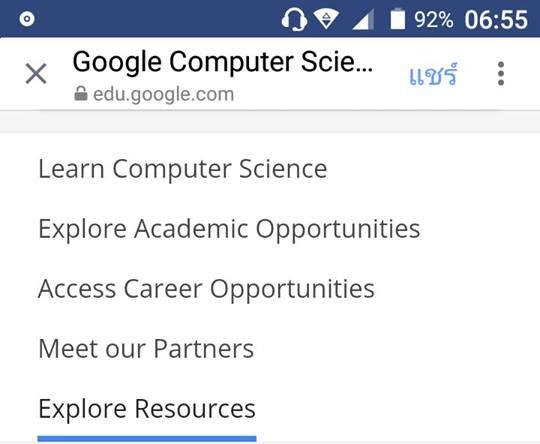Tap the battery icon showing 92%
The width and height of the screenshot is (540, 444).
click(x=397, y=19)
